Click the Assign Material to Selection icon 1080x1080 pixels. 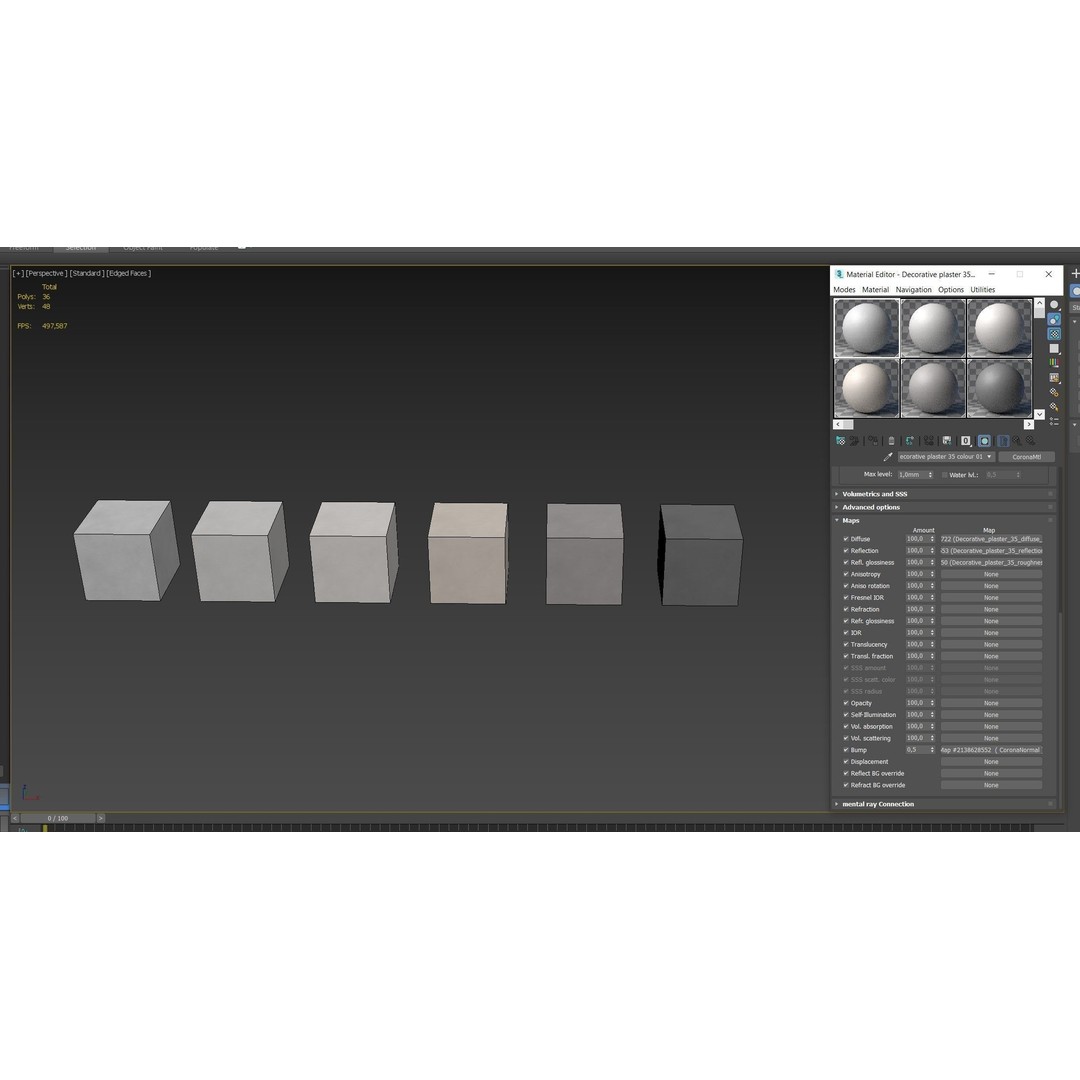click(872, 441)
